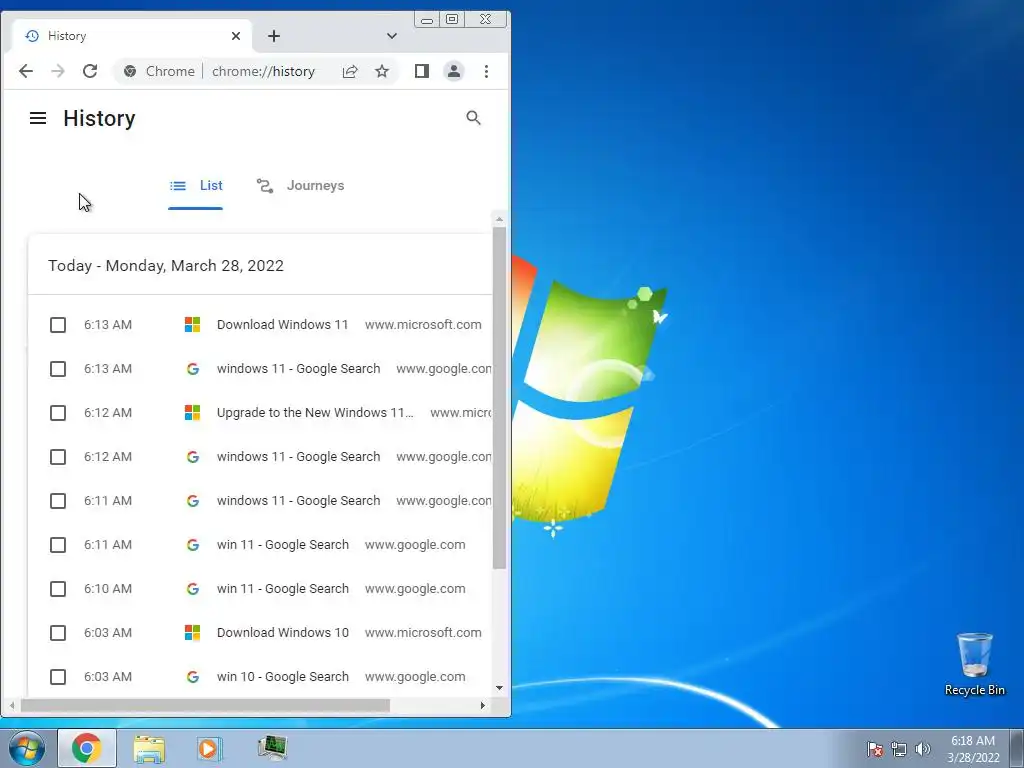Check the 6:11 AM windows 11 Google Search entry
Screen dimensions: 1024x768
tap(58, 501)
